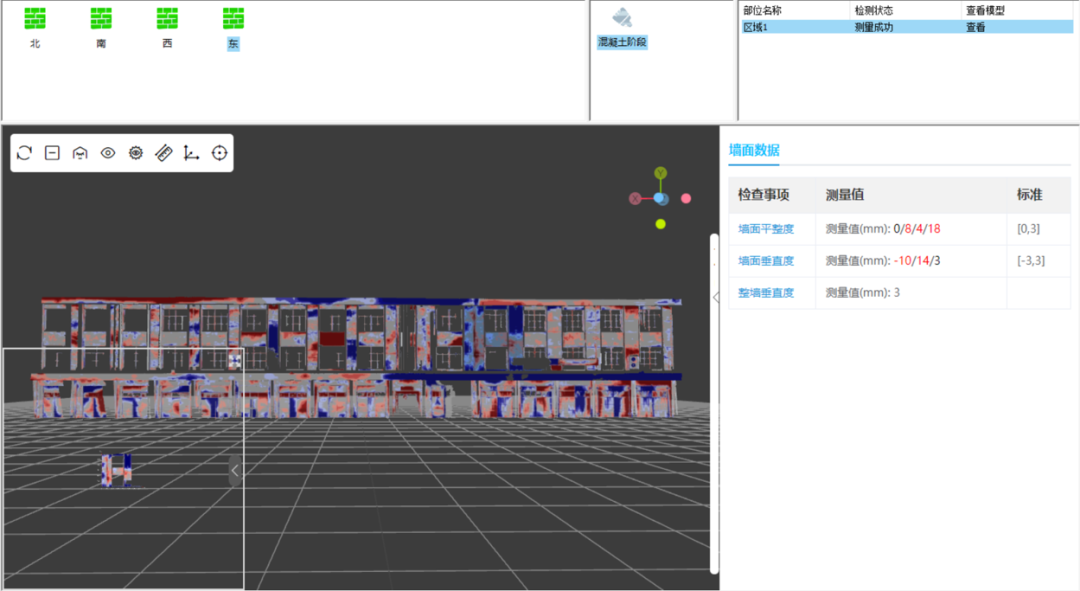Screen dimensions: 1080x591
Task: Select the ruler measurement tool
Action: (164, 153)
